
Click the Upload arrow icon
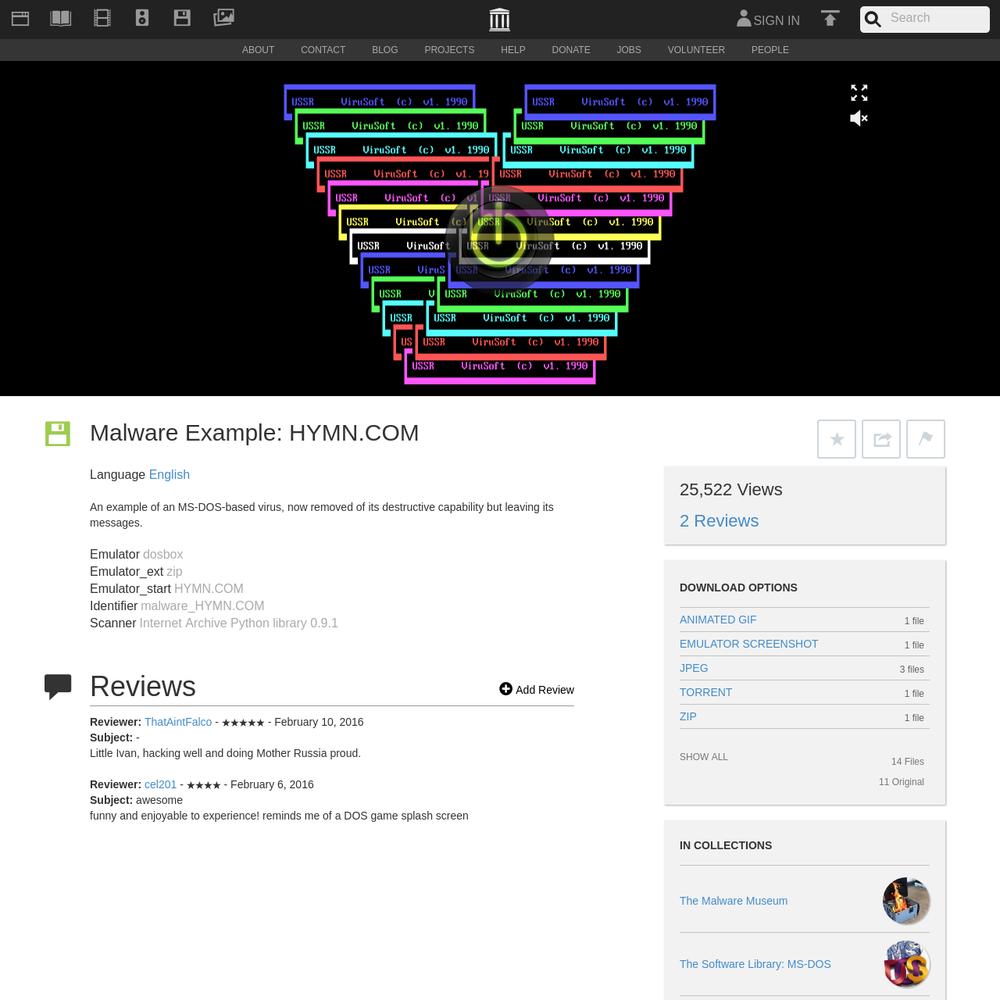[x=830, y=18]
